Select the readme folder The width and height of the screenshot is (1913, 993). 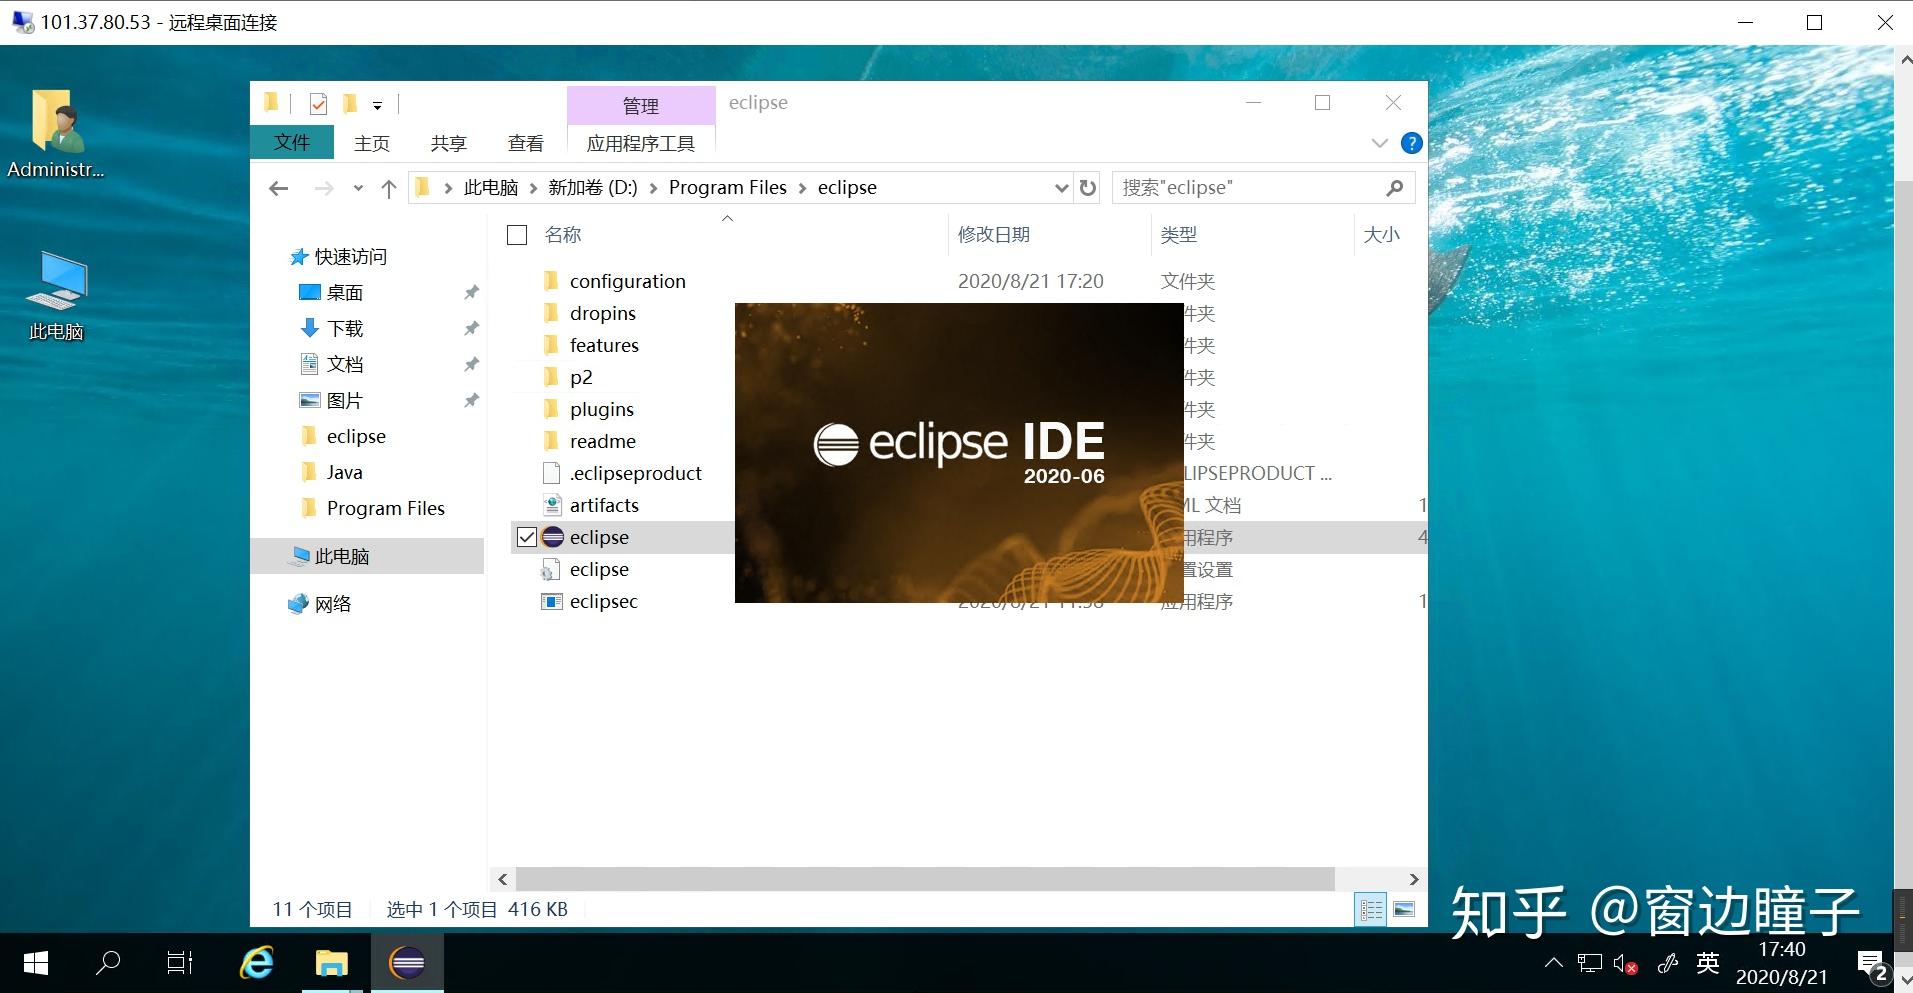click(603, 441)
